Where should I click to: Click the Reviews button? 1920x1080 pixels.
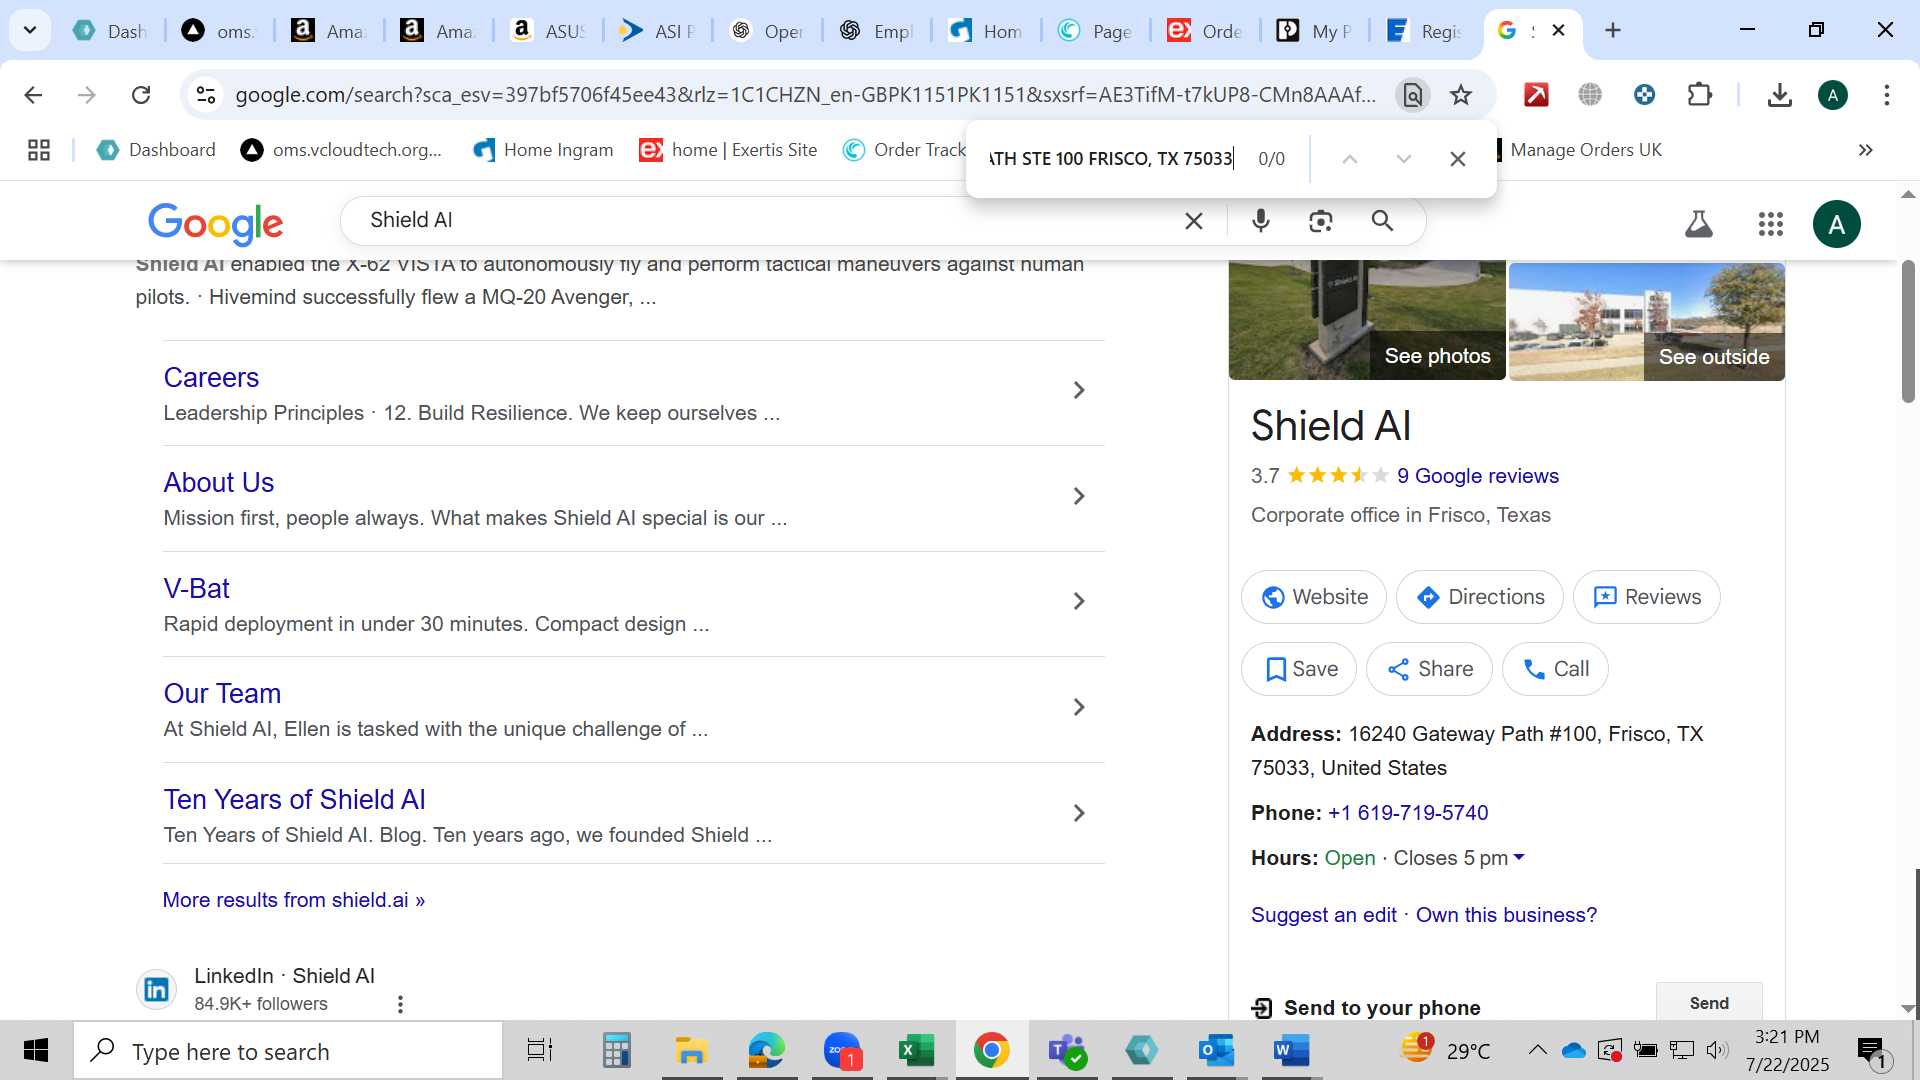coord(1646,597)
